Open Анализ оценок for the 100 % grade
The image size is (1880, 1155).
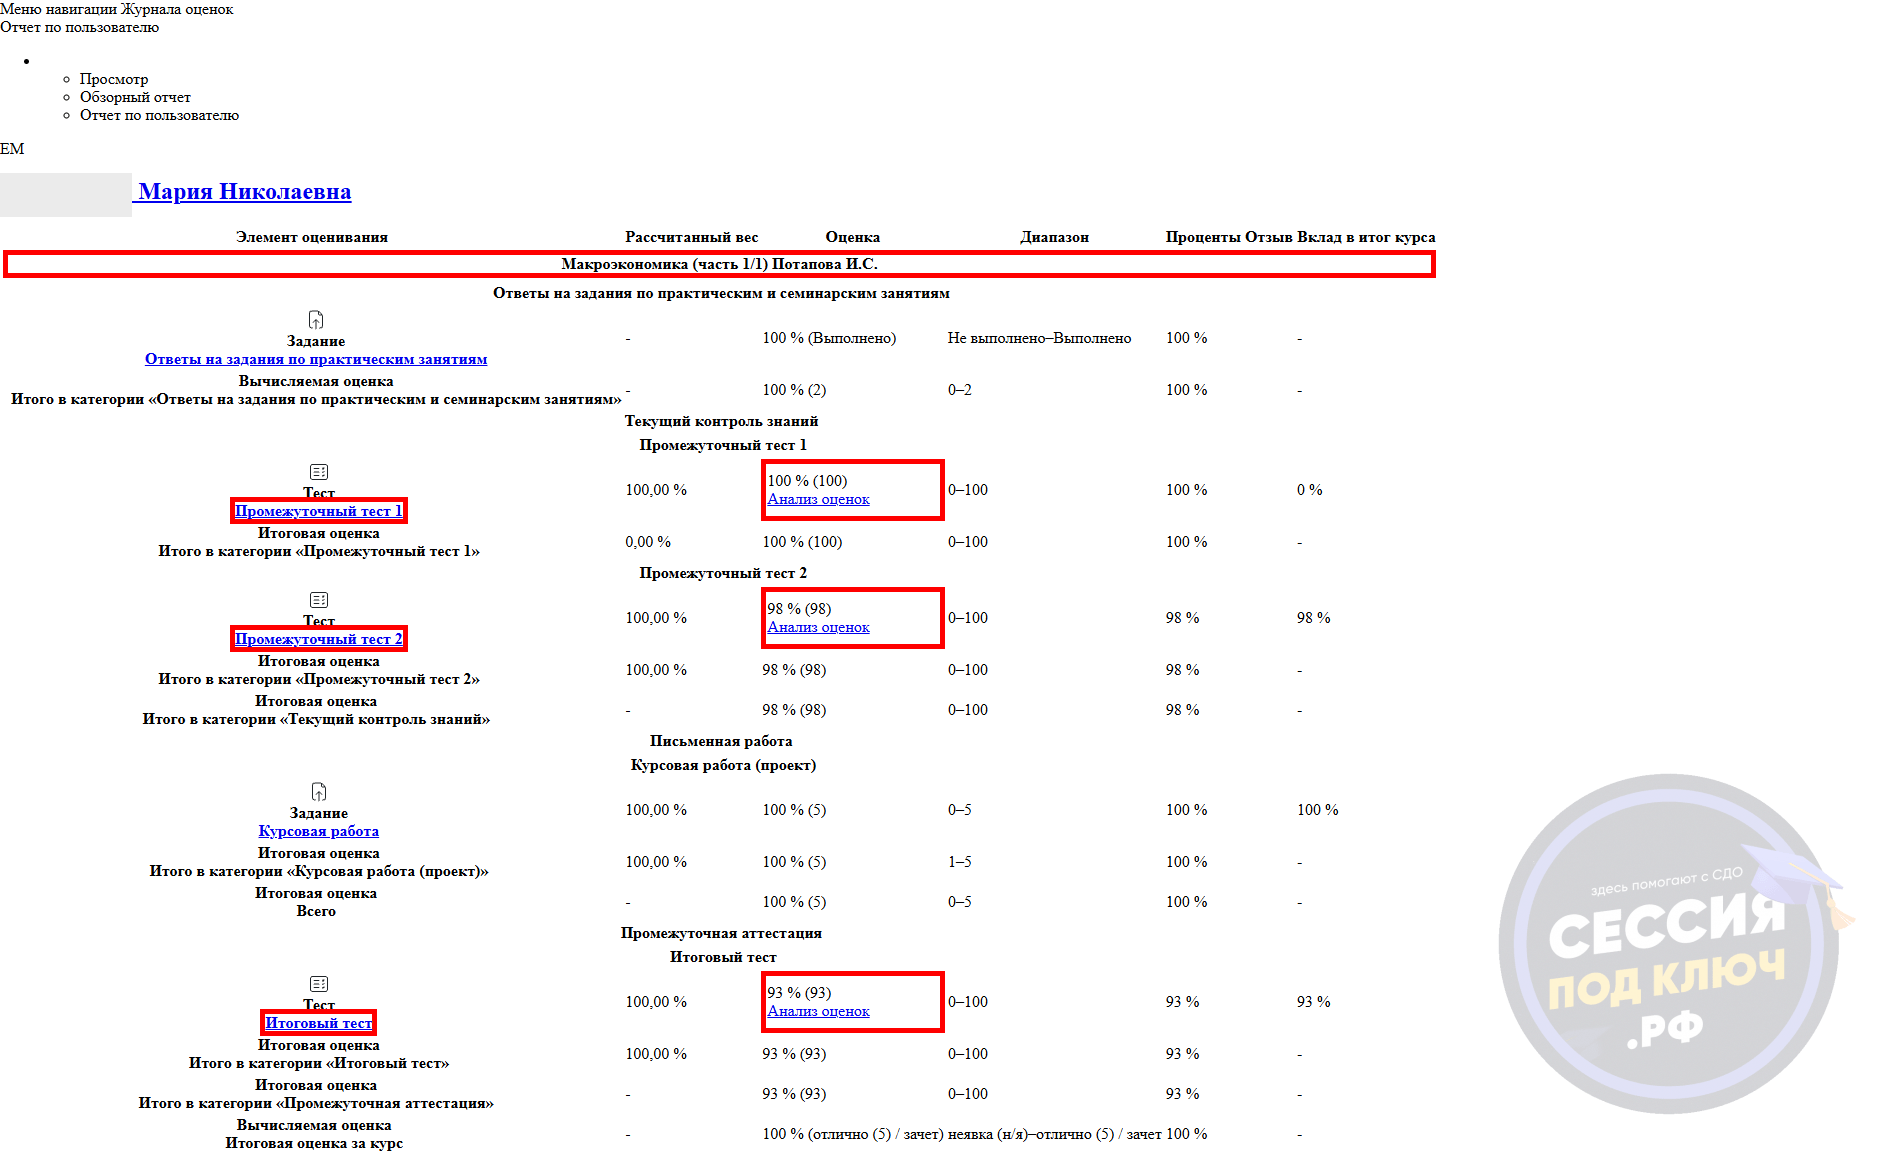click(x=818, y=499)
